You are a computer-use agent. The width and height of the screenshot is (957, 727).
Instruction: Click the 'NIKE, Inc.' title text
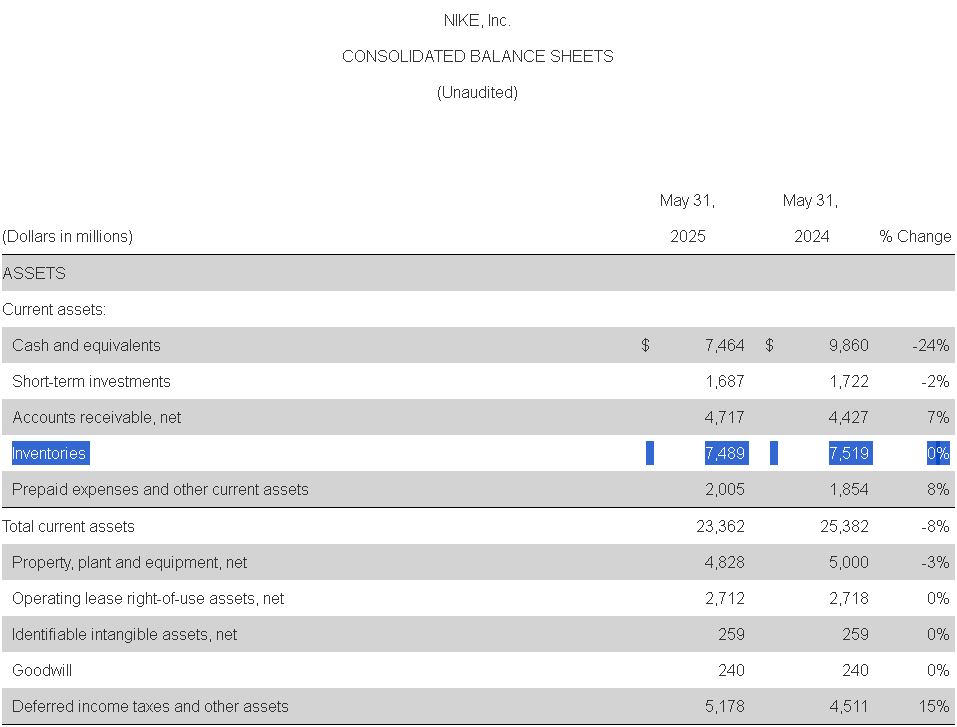477,20
